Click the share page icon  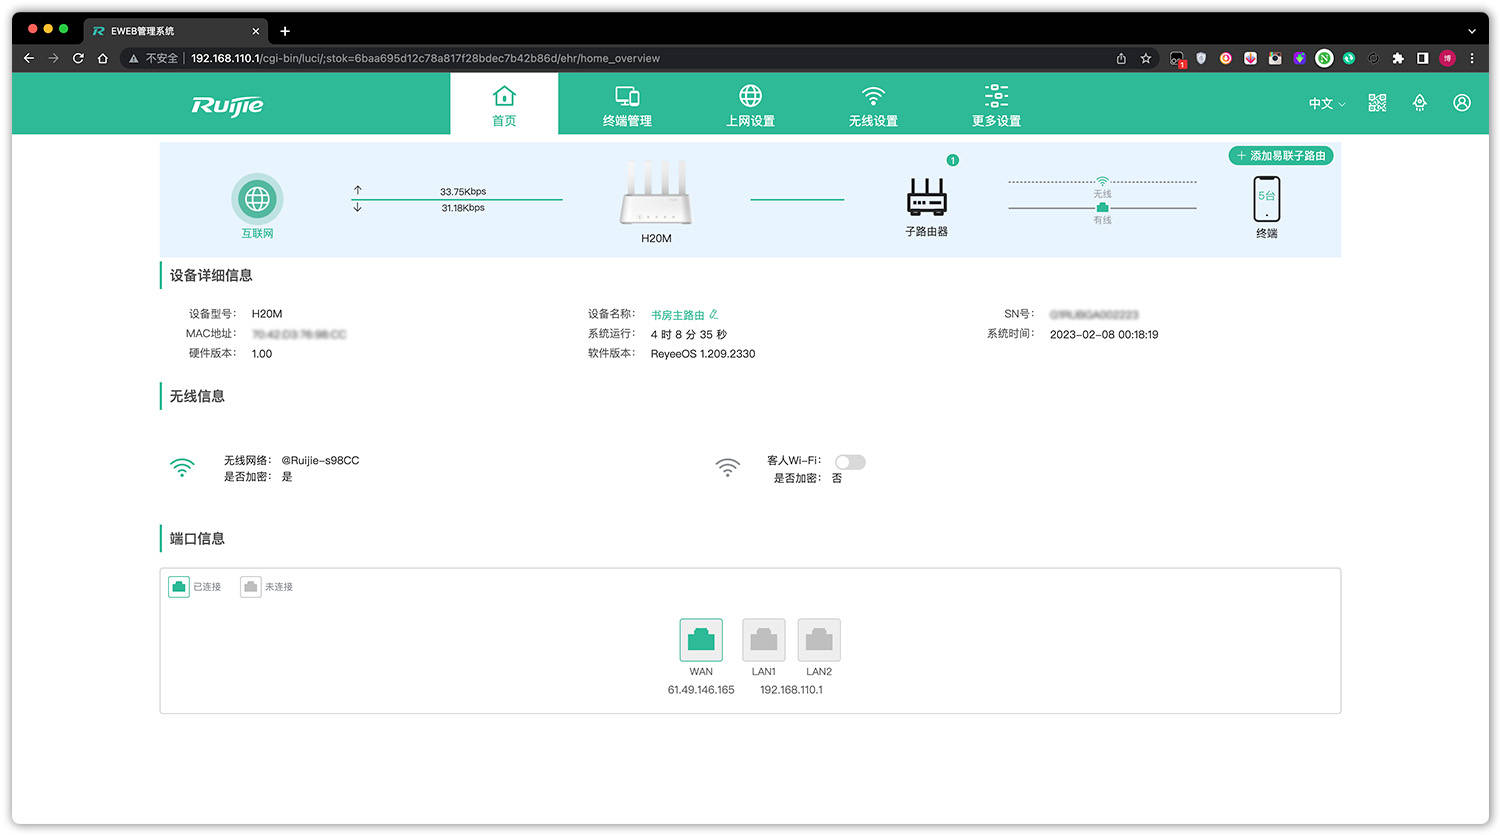(x=1121, y=58)
